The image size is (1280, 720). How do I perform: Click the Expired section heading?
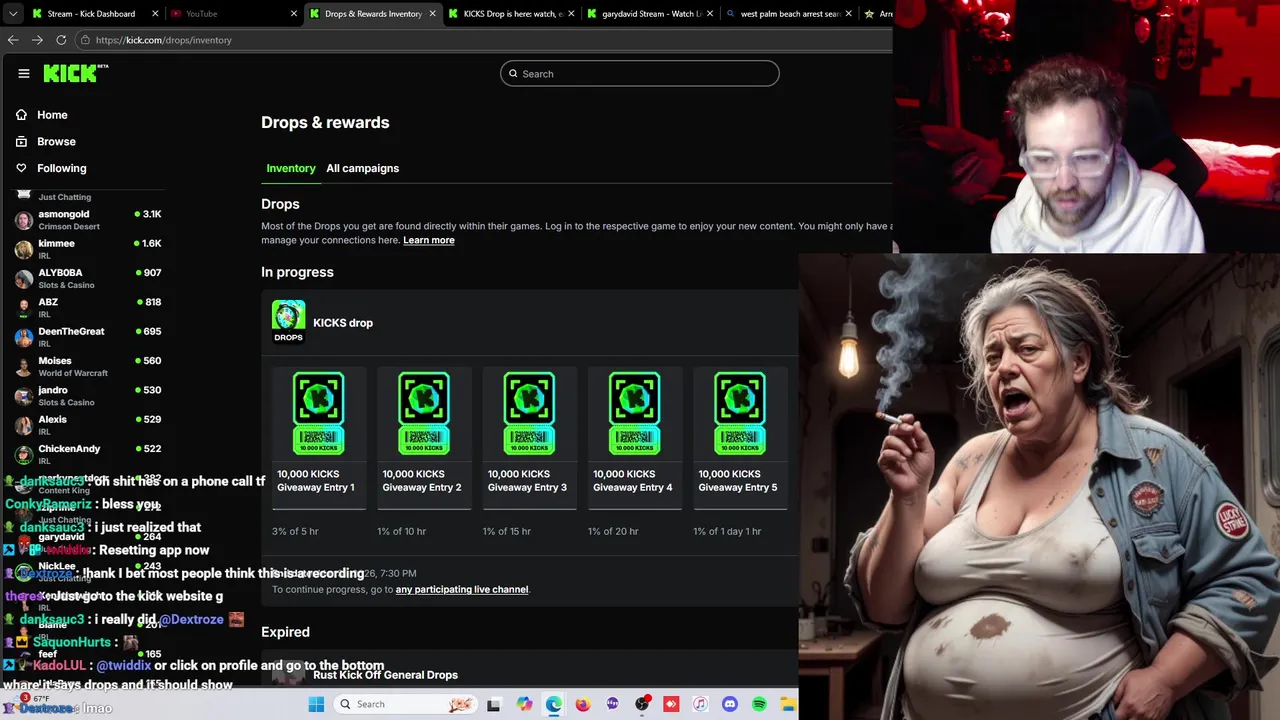click(x=285, y=632)
